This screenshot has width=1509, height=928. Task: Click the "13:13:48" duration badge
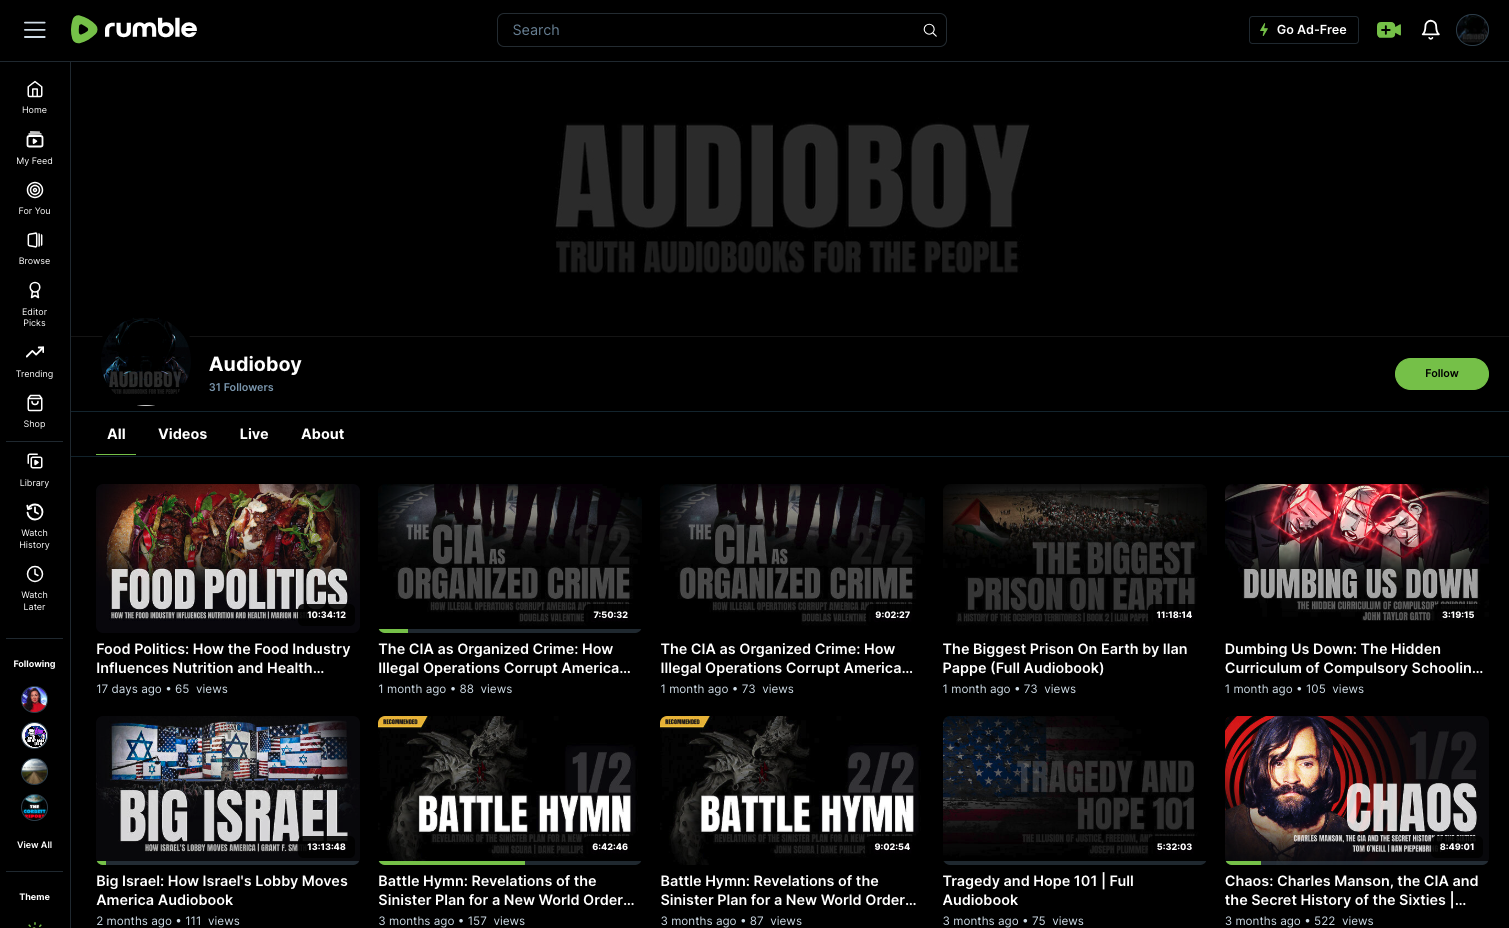[326, 847]
